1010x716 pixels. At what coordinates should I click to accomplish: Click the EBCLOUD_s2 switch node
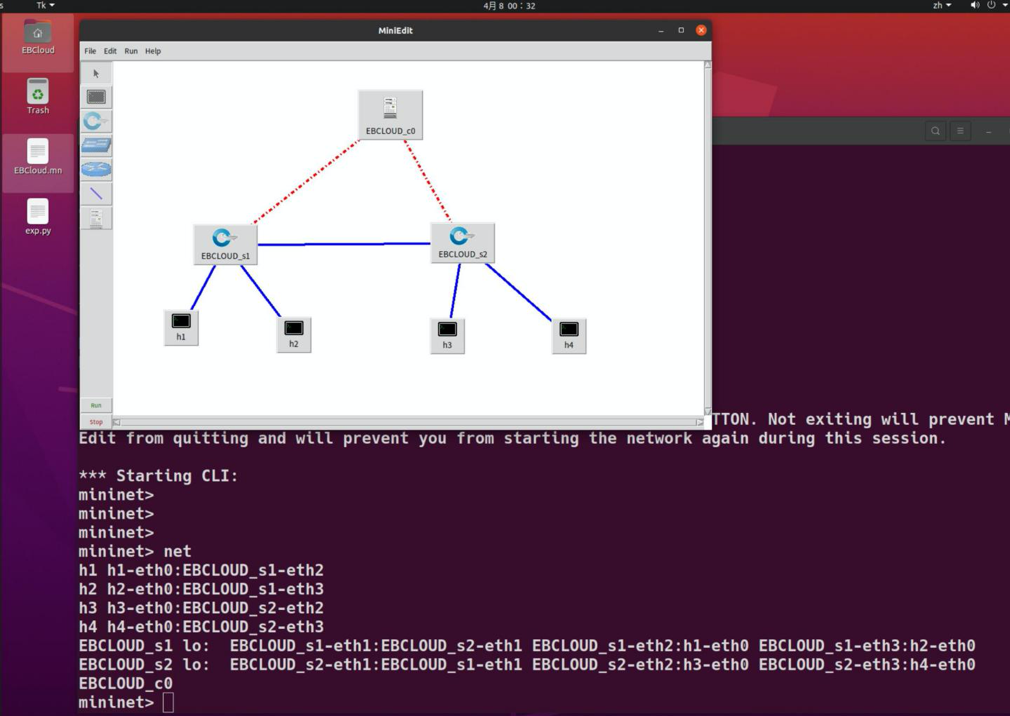pos(462,242)
